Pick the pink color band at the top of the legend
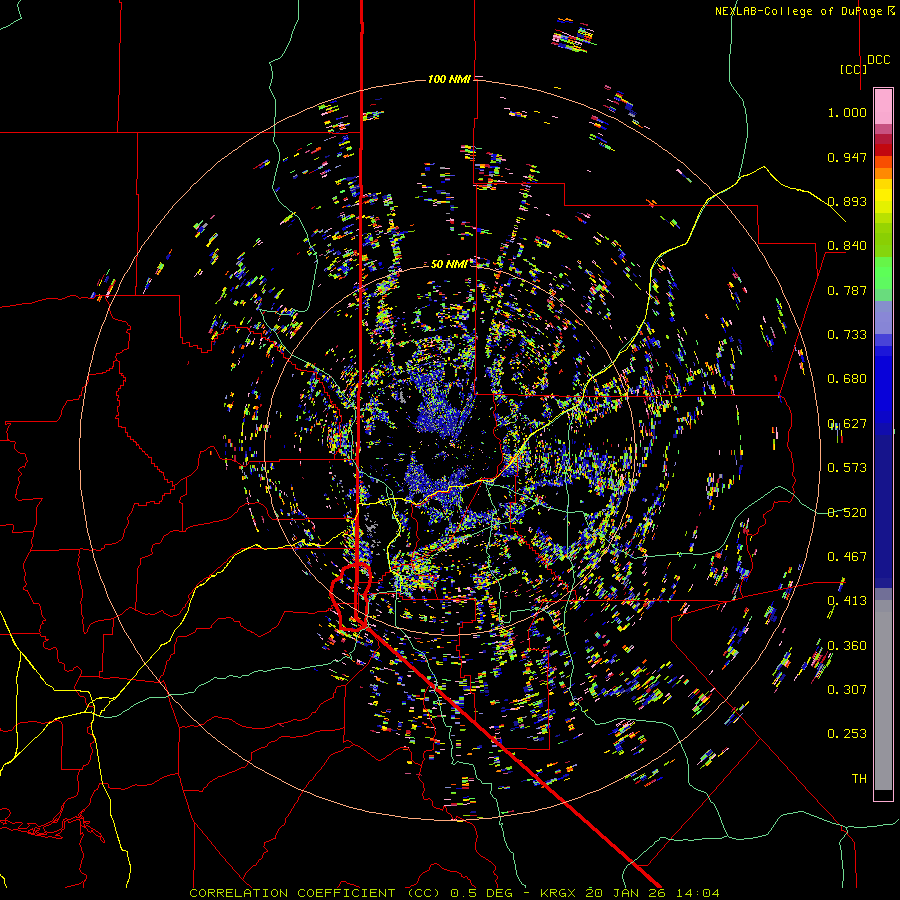This screenshot has width=900, height=900. click(883, 107)
